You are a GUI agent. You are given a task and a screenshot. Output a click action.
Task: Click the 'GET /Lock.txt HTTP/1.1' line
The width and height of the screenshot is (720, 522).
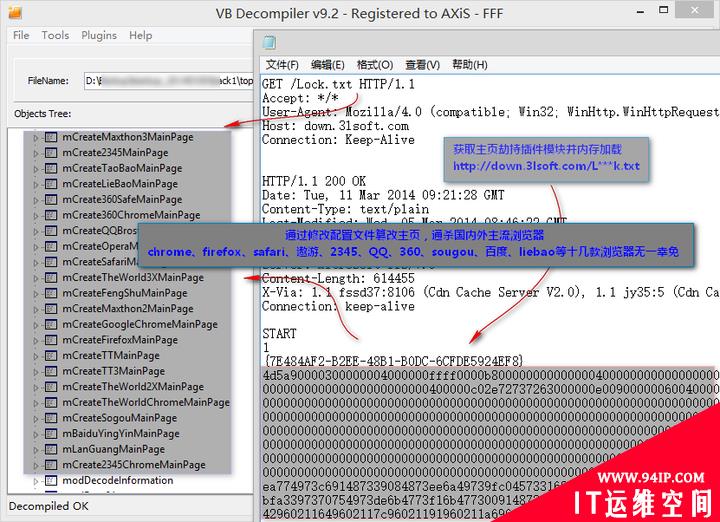tap(338, 84)
